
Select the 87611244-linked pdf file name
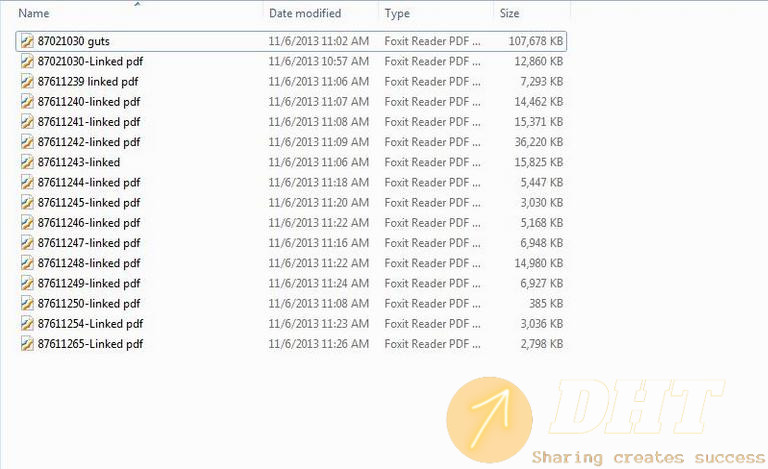point(89,183)
